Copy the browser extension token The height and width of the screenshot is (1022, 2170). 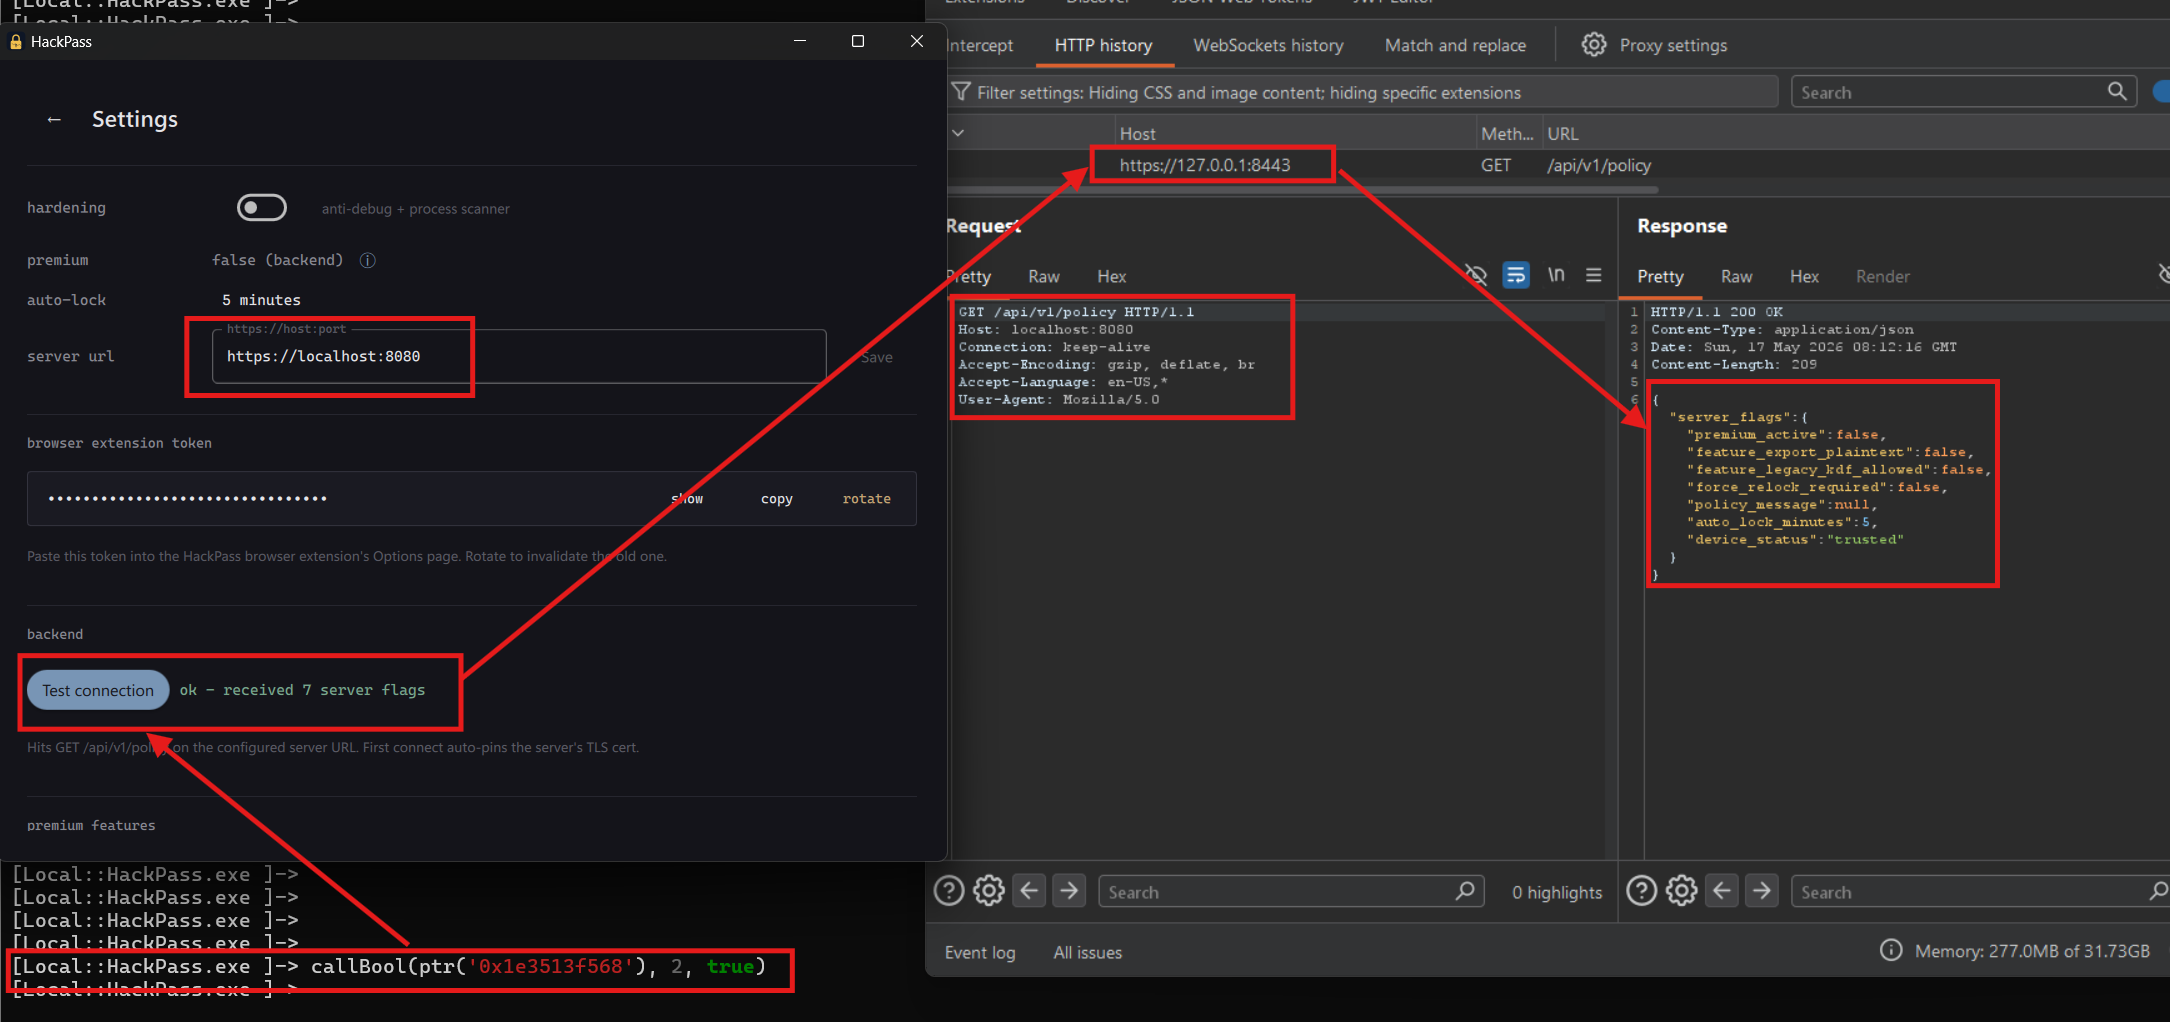777,499
